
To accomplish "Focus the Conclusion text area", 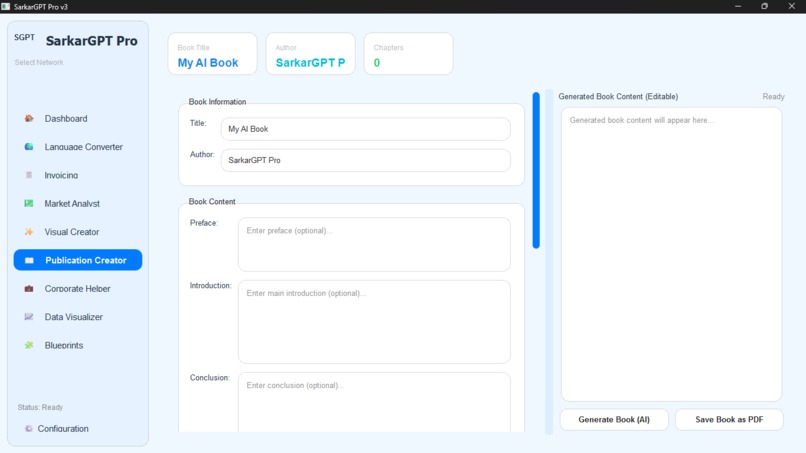I will click(374, 402).
